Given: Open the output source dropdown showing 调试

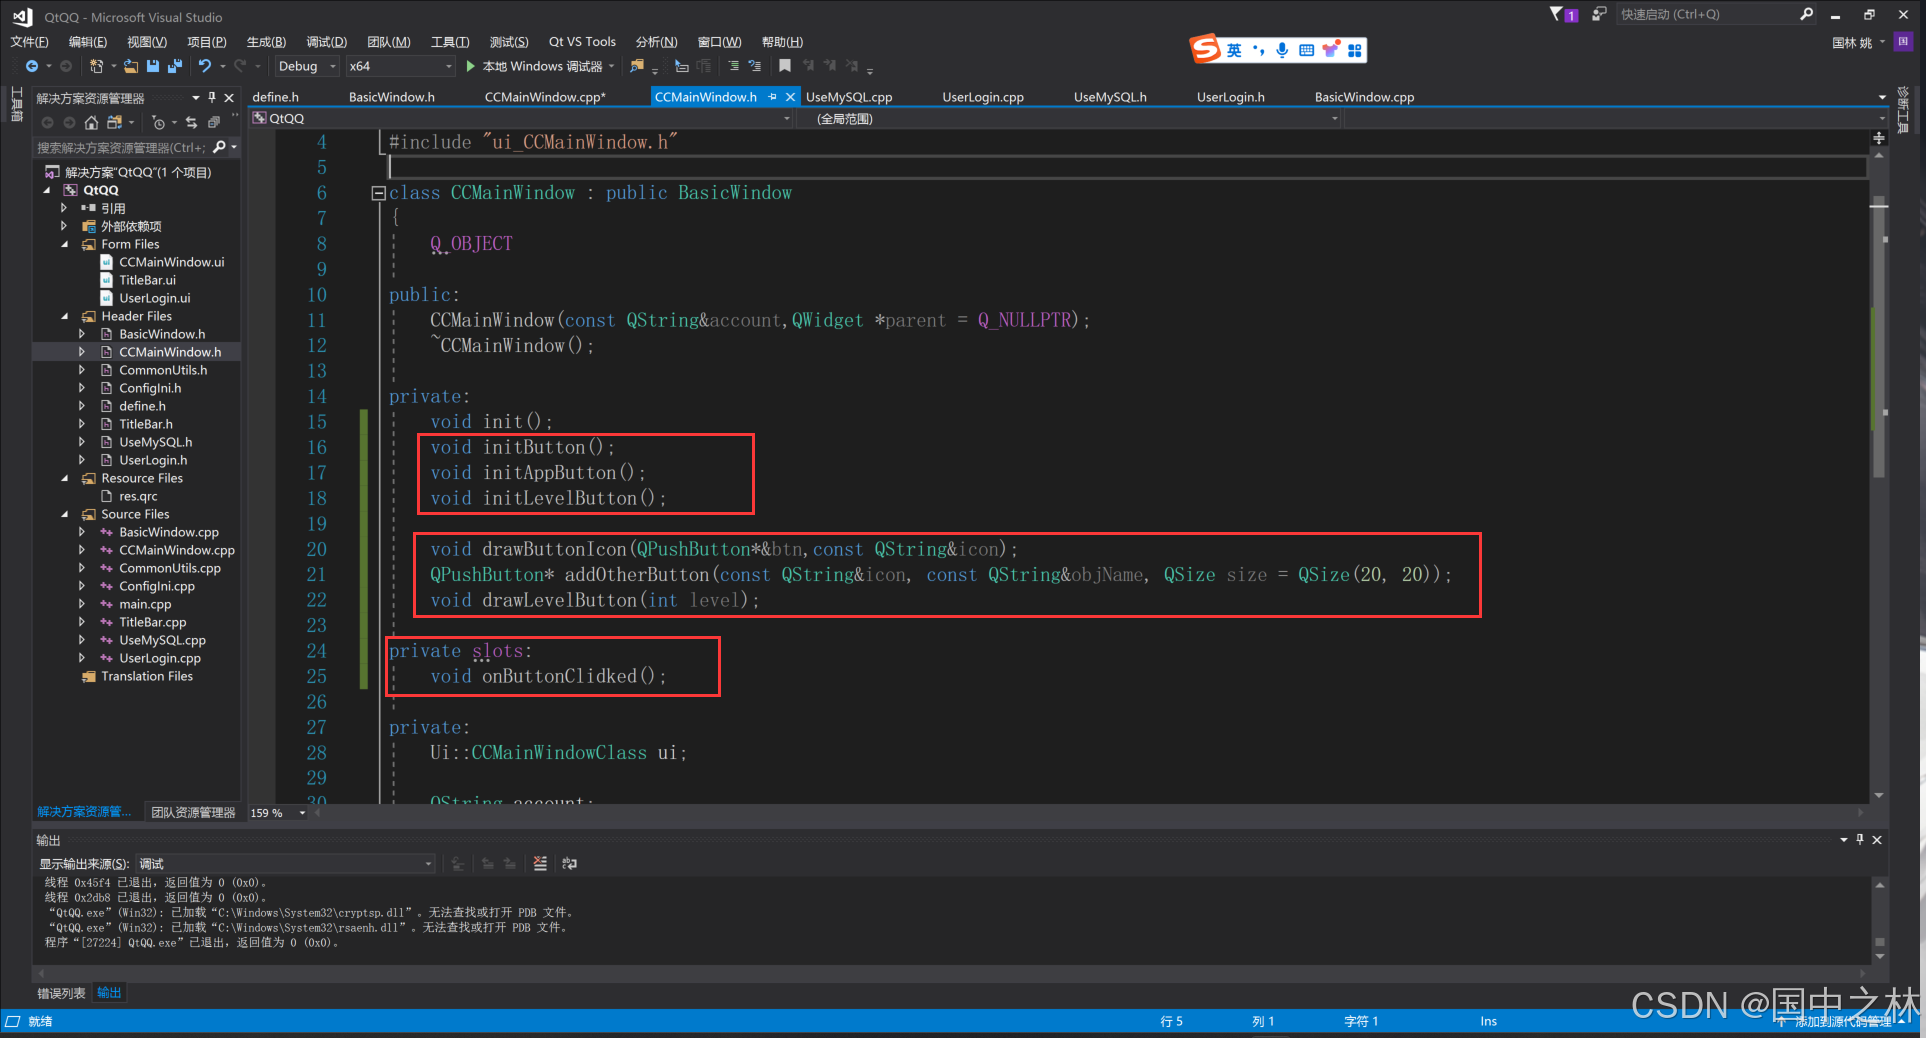Looking at the screenshot, I should [x=285, y=863].
